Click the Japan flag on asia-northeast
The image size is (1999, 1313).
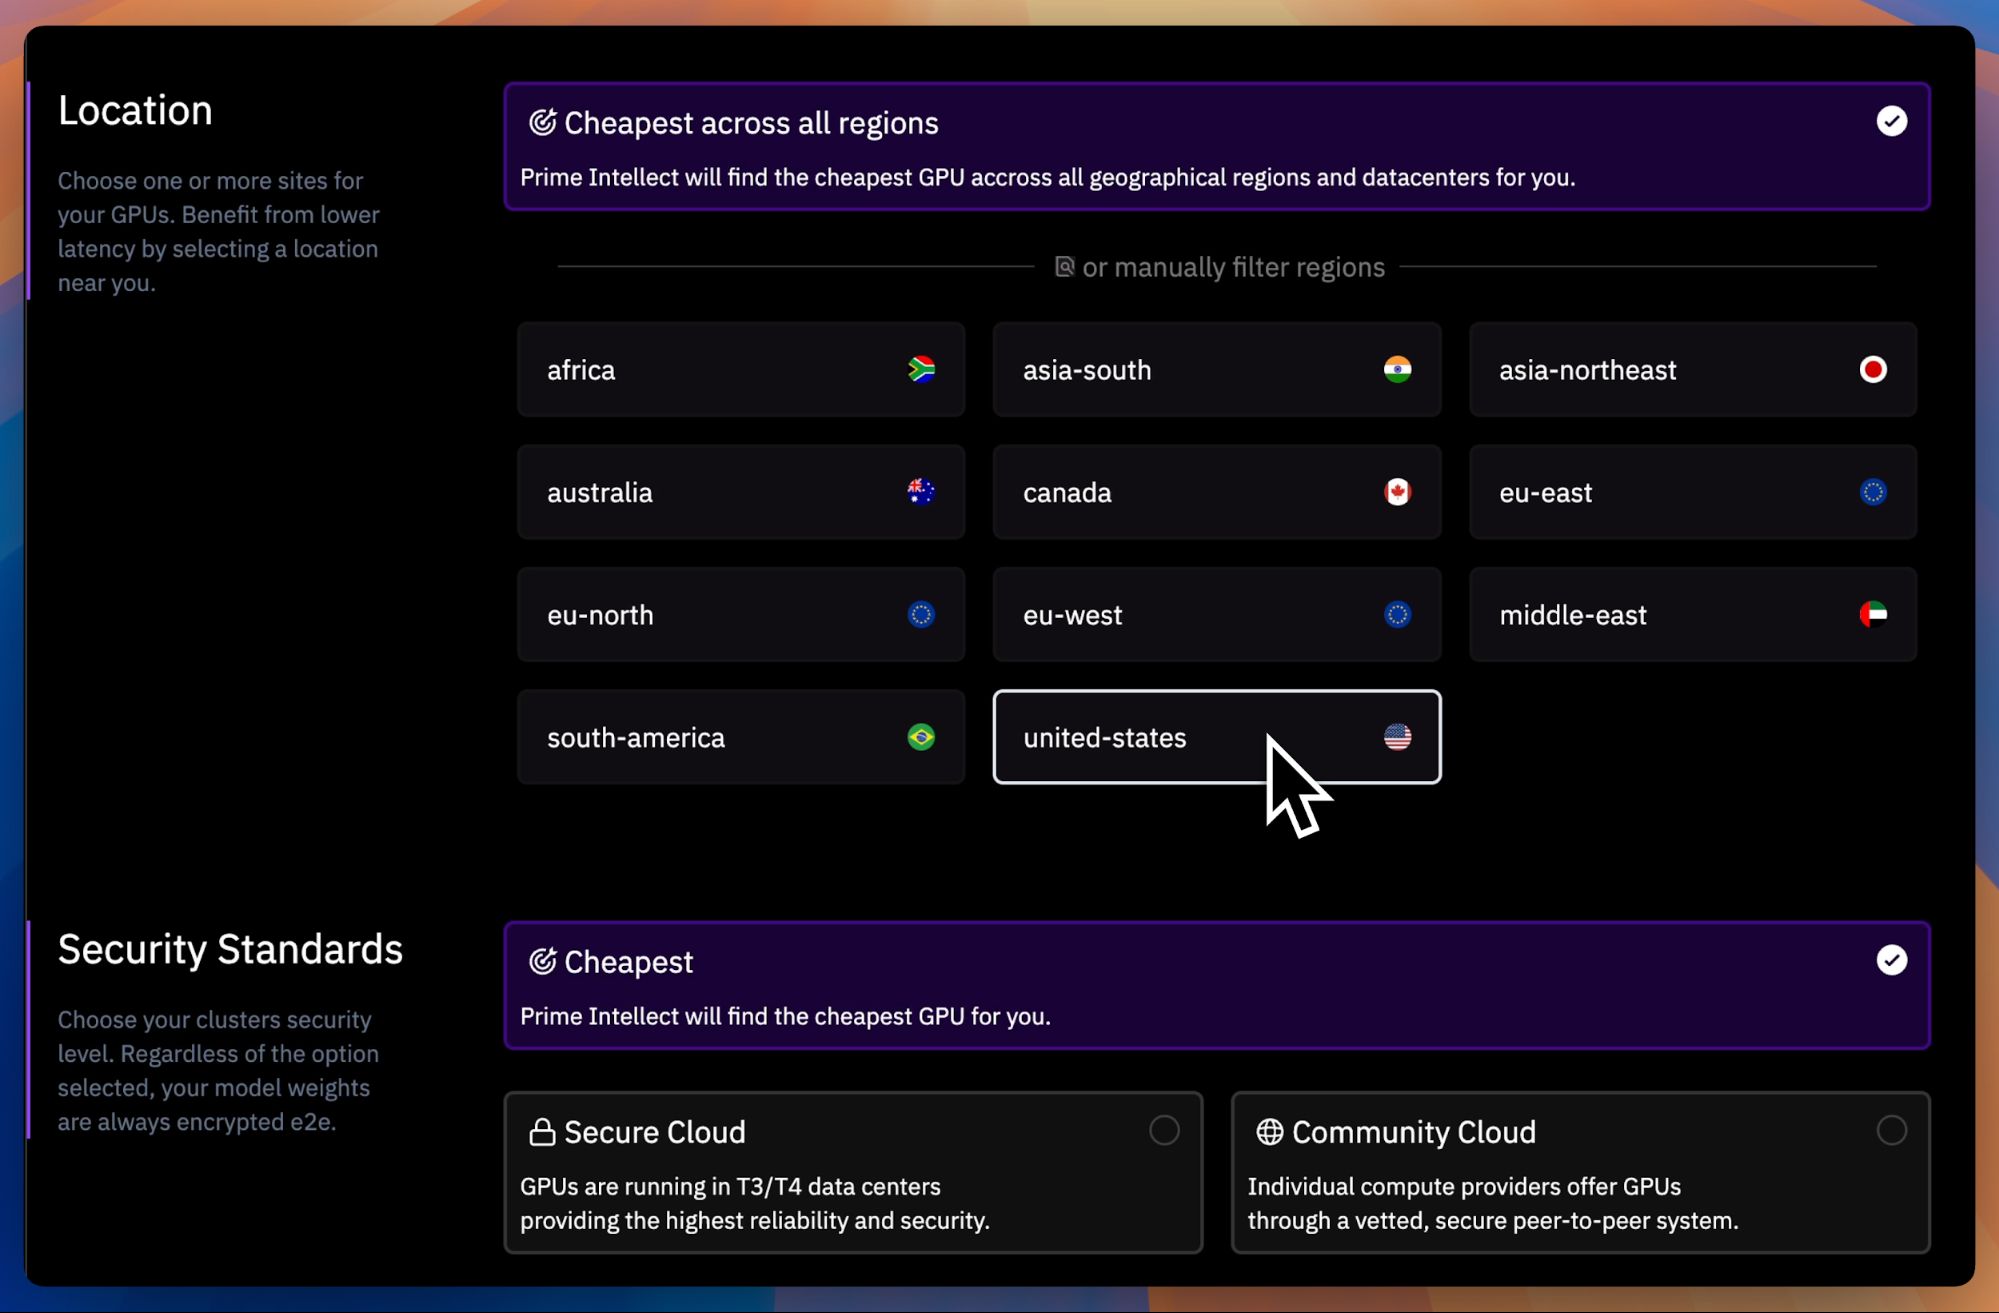click(x=1873, y=369)
